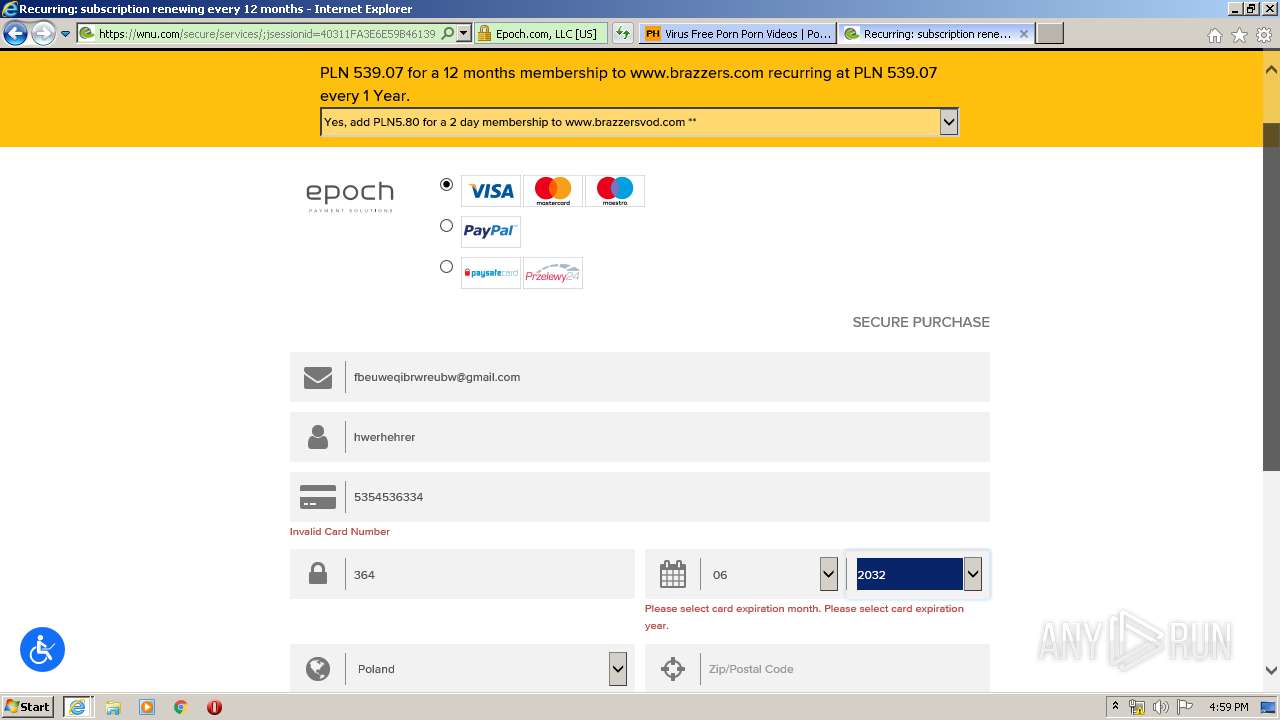Viewport: 1280px width, 720px height.
Task: Open a new blank browser tab
Action: click(x=1049, y=33)
